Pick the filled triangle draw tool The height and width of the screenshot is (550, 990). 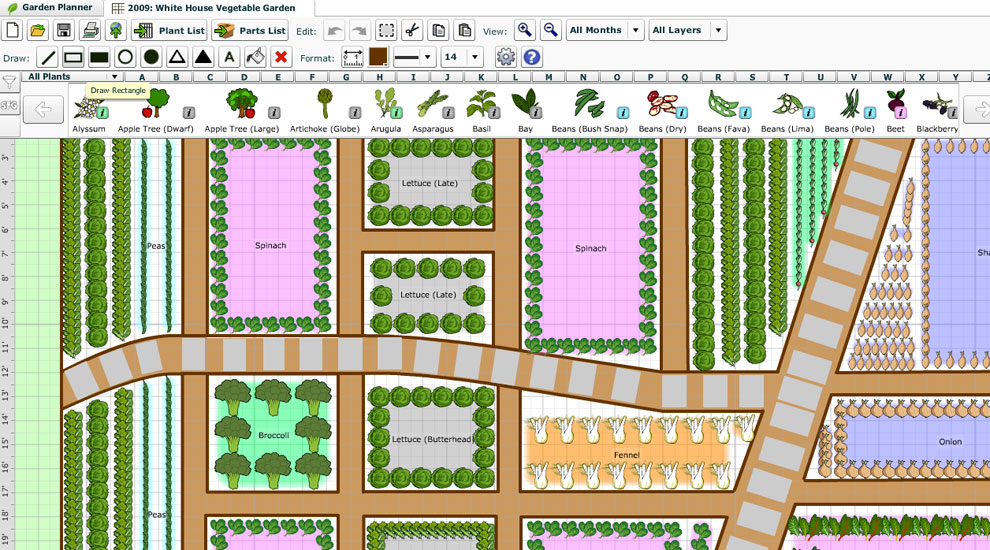(203, 58)
